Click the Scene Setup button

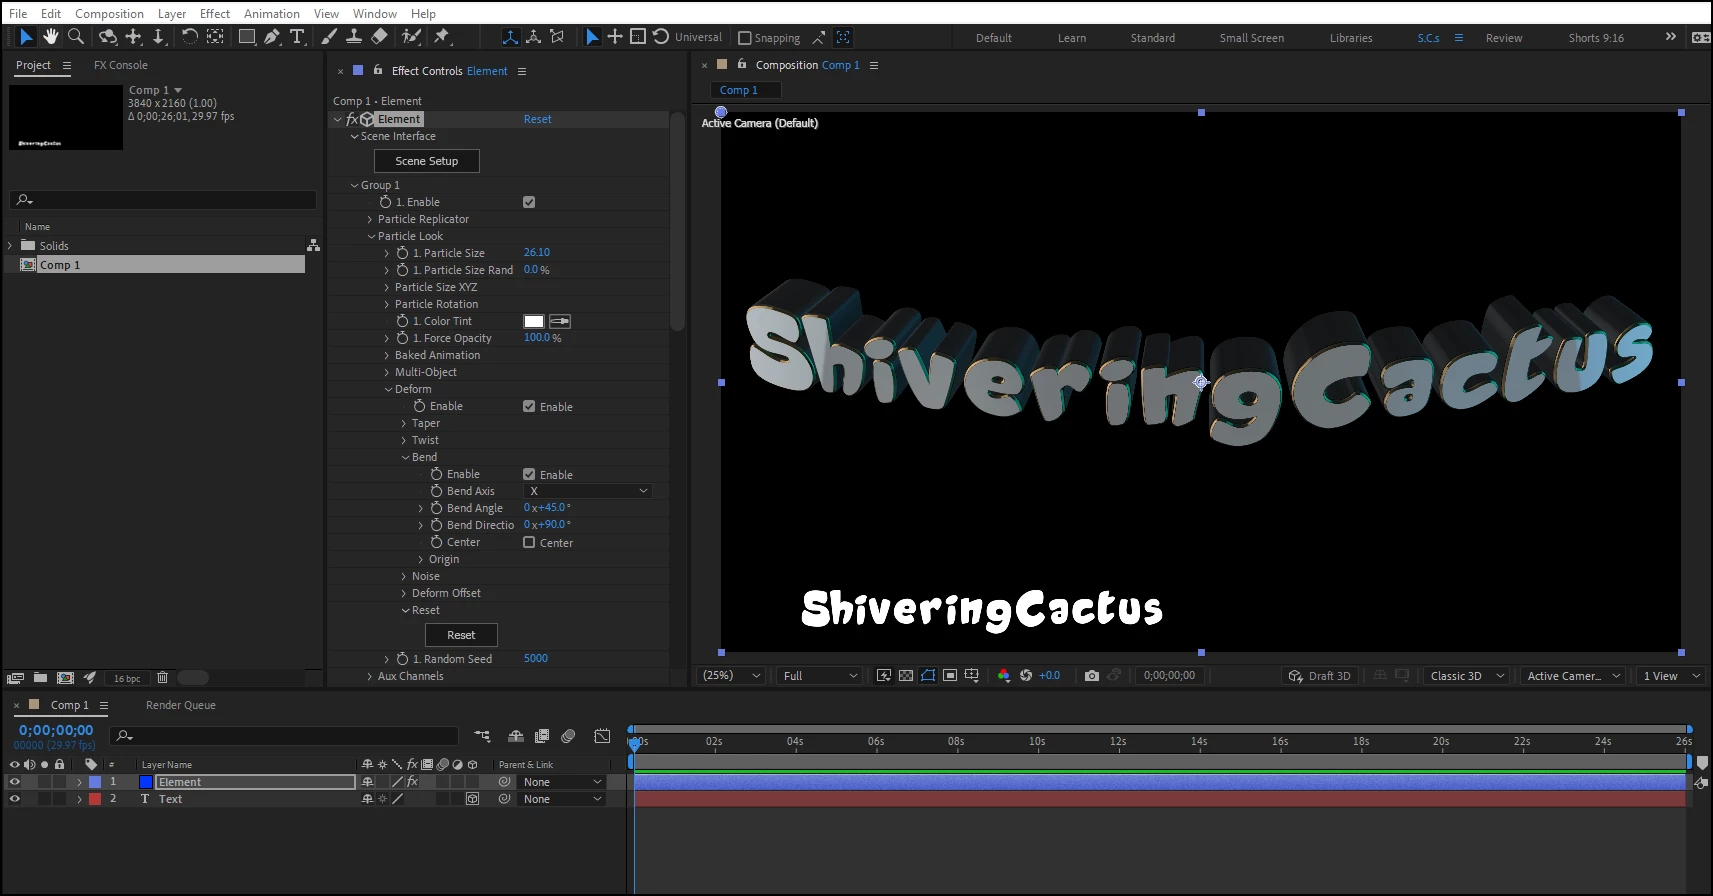coord(427,161)
